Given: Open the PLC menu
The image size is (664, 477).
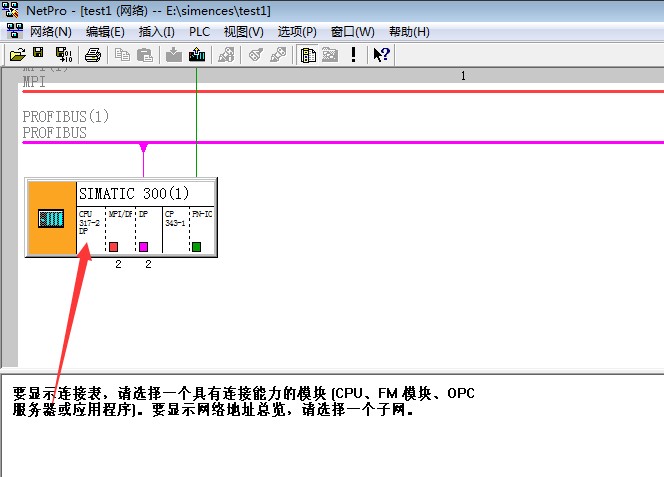Looking at the screenshot, I should tap(199, 32).
